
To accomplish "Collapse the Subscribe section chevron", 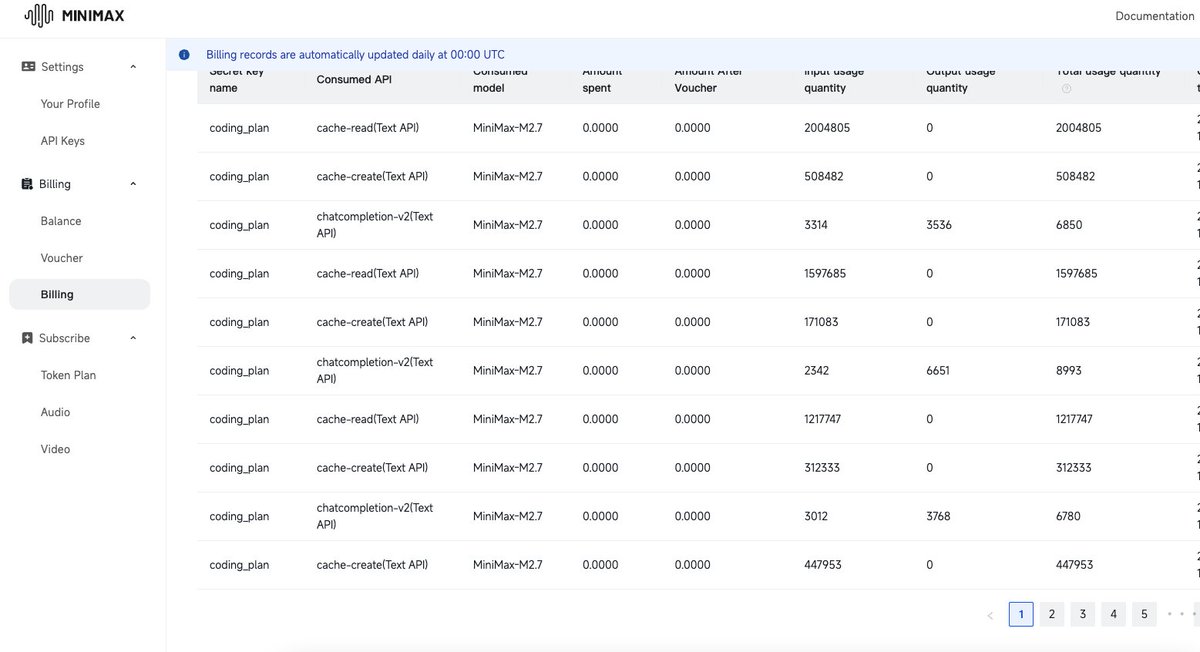I will coord(133,338).
